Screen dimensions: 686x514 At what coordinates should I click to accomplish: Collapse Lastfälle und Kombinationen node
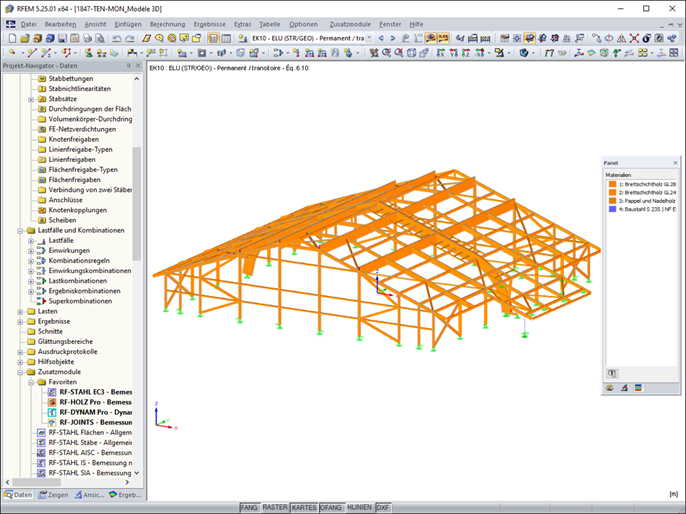(x=20, y=231)
